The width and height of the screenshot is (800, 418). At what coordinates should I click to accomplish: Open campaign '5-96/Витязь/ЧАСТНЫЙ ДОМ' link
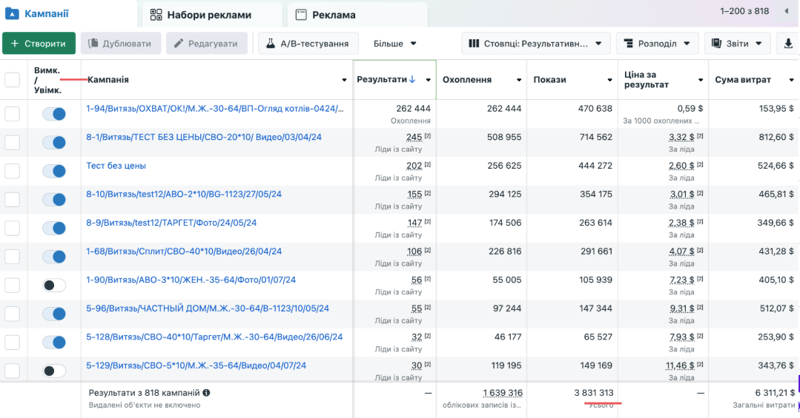(x=208, y=308)
